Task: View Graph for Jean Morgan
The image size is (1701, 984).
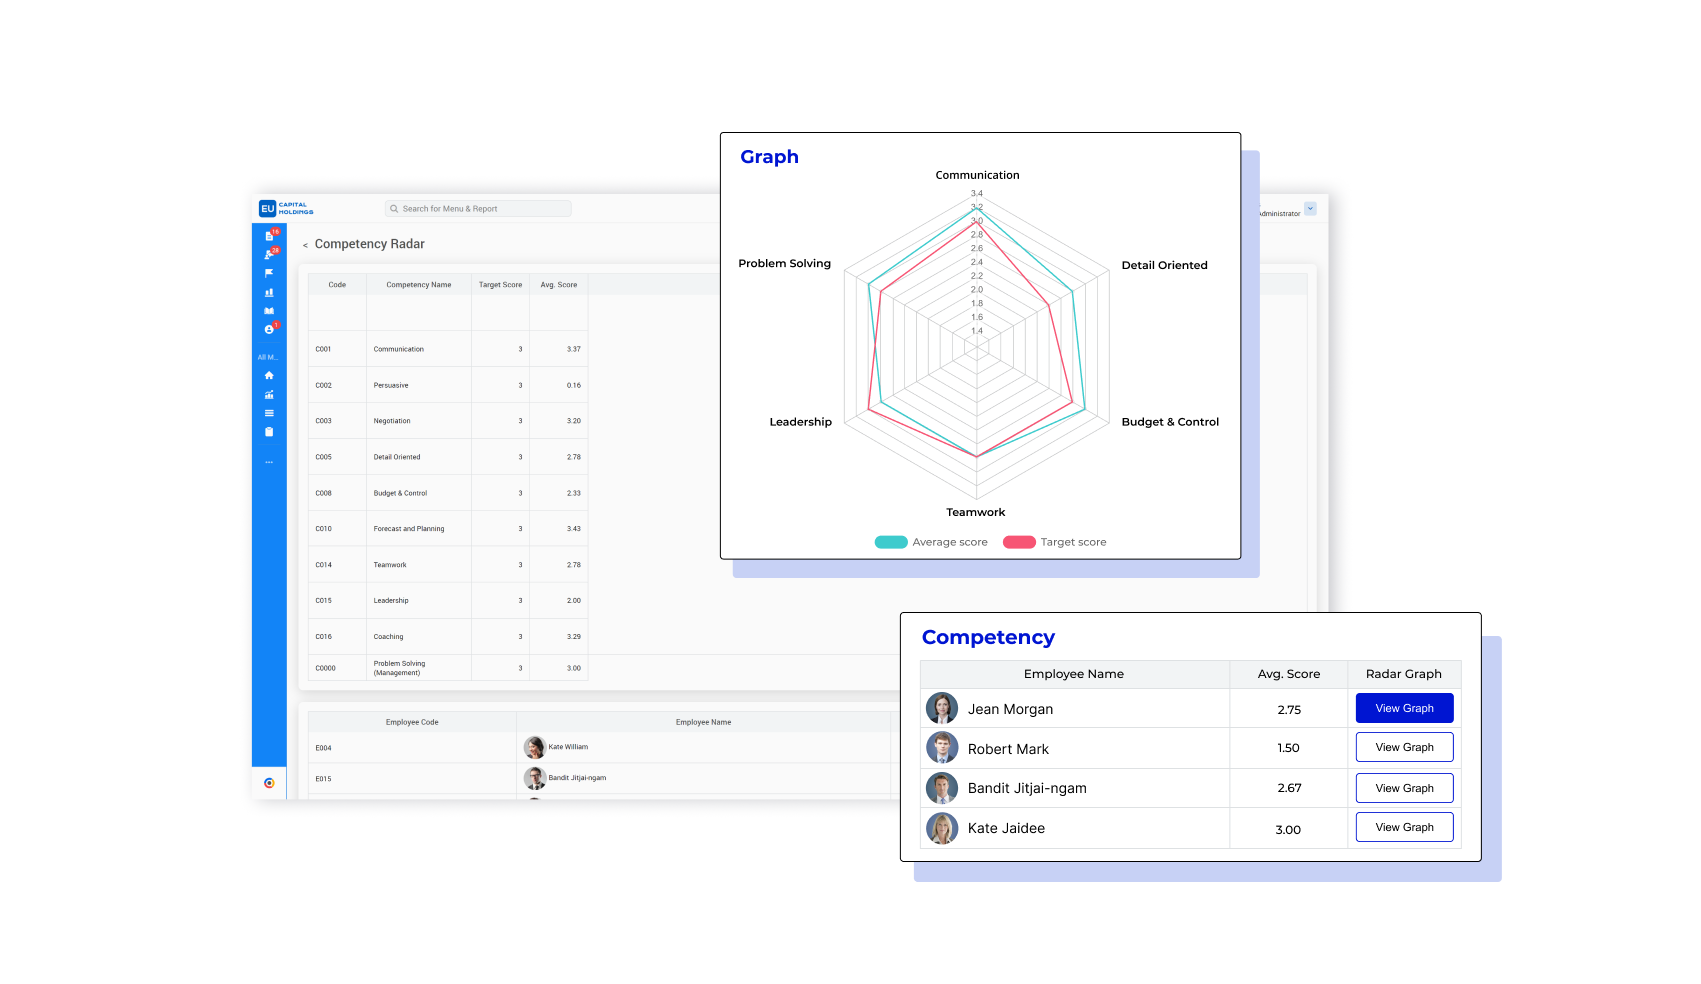Action: [1404, 708]
